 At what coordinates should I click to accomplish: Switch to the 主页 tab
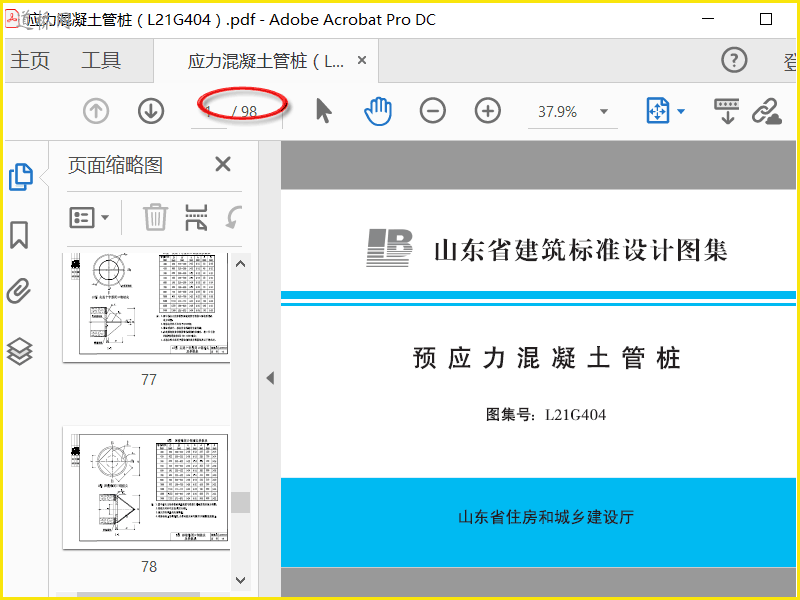30,61
